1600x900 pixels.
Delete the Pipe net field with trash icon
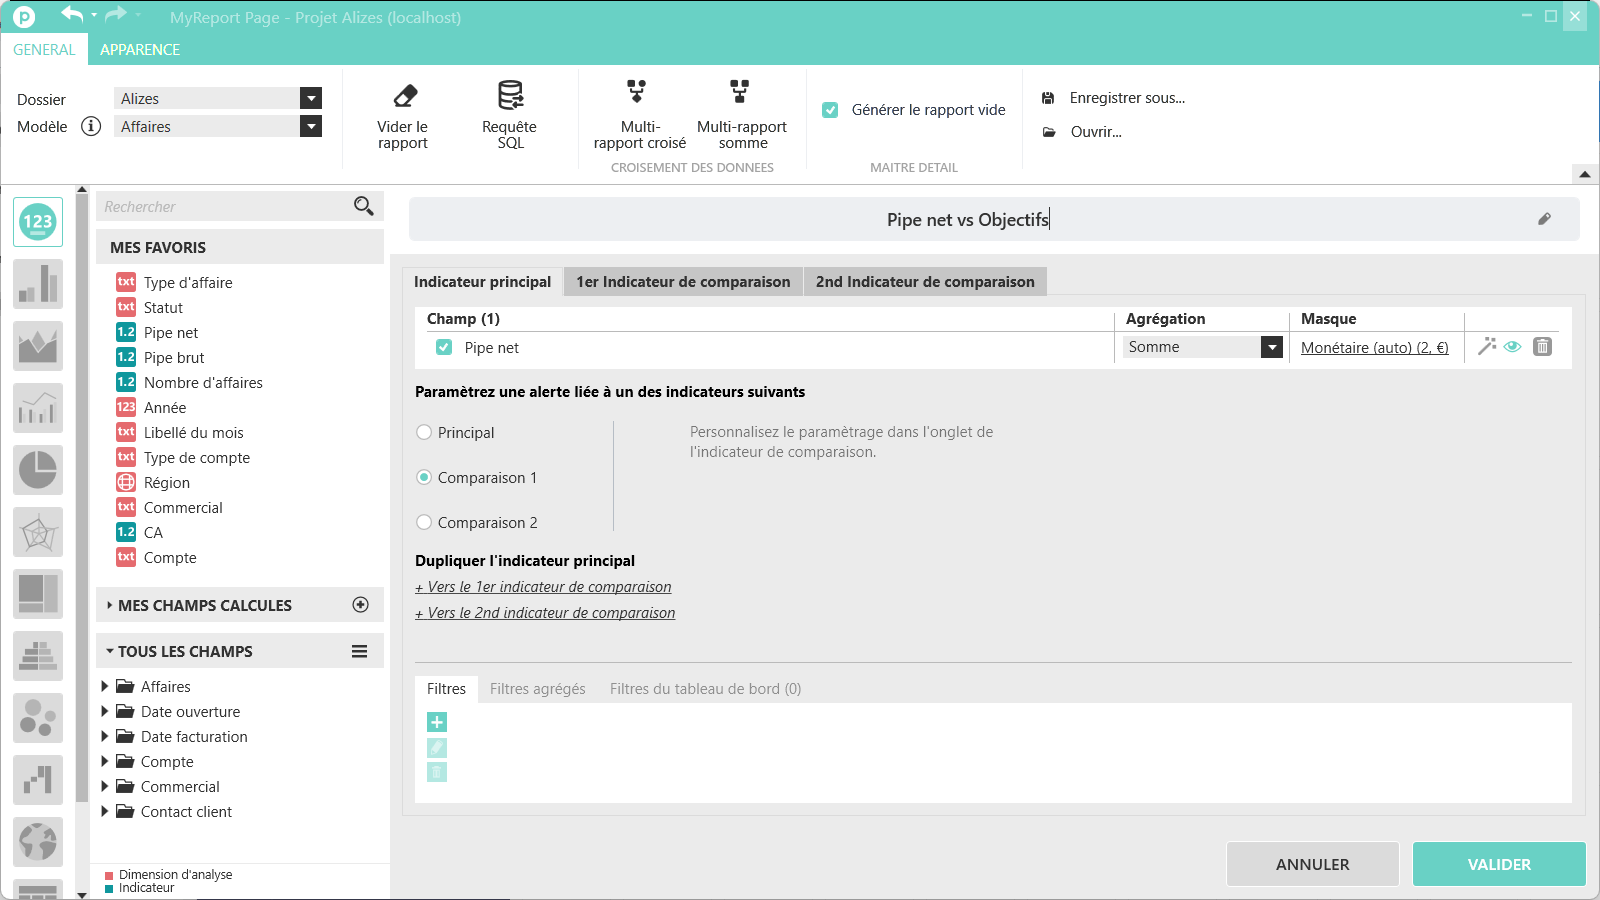1542,347
